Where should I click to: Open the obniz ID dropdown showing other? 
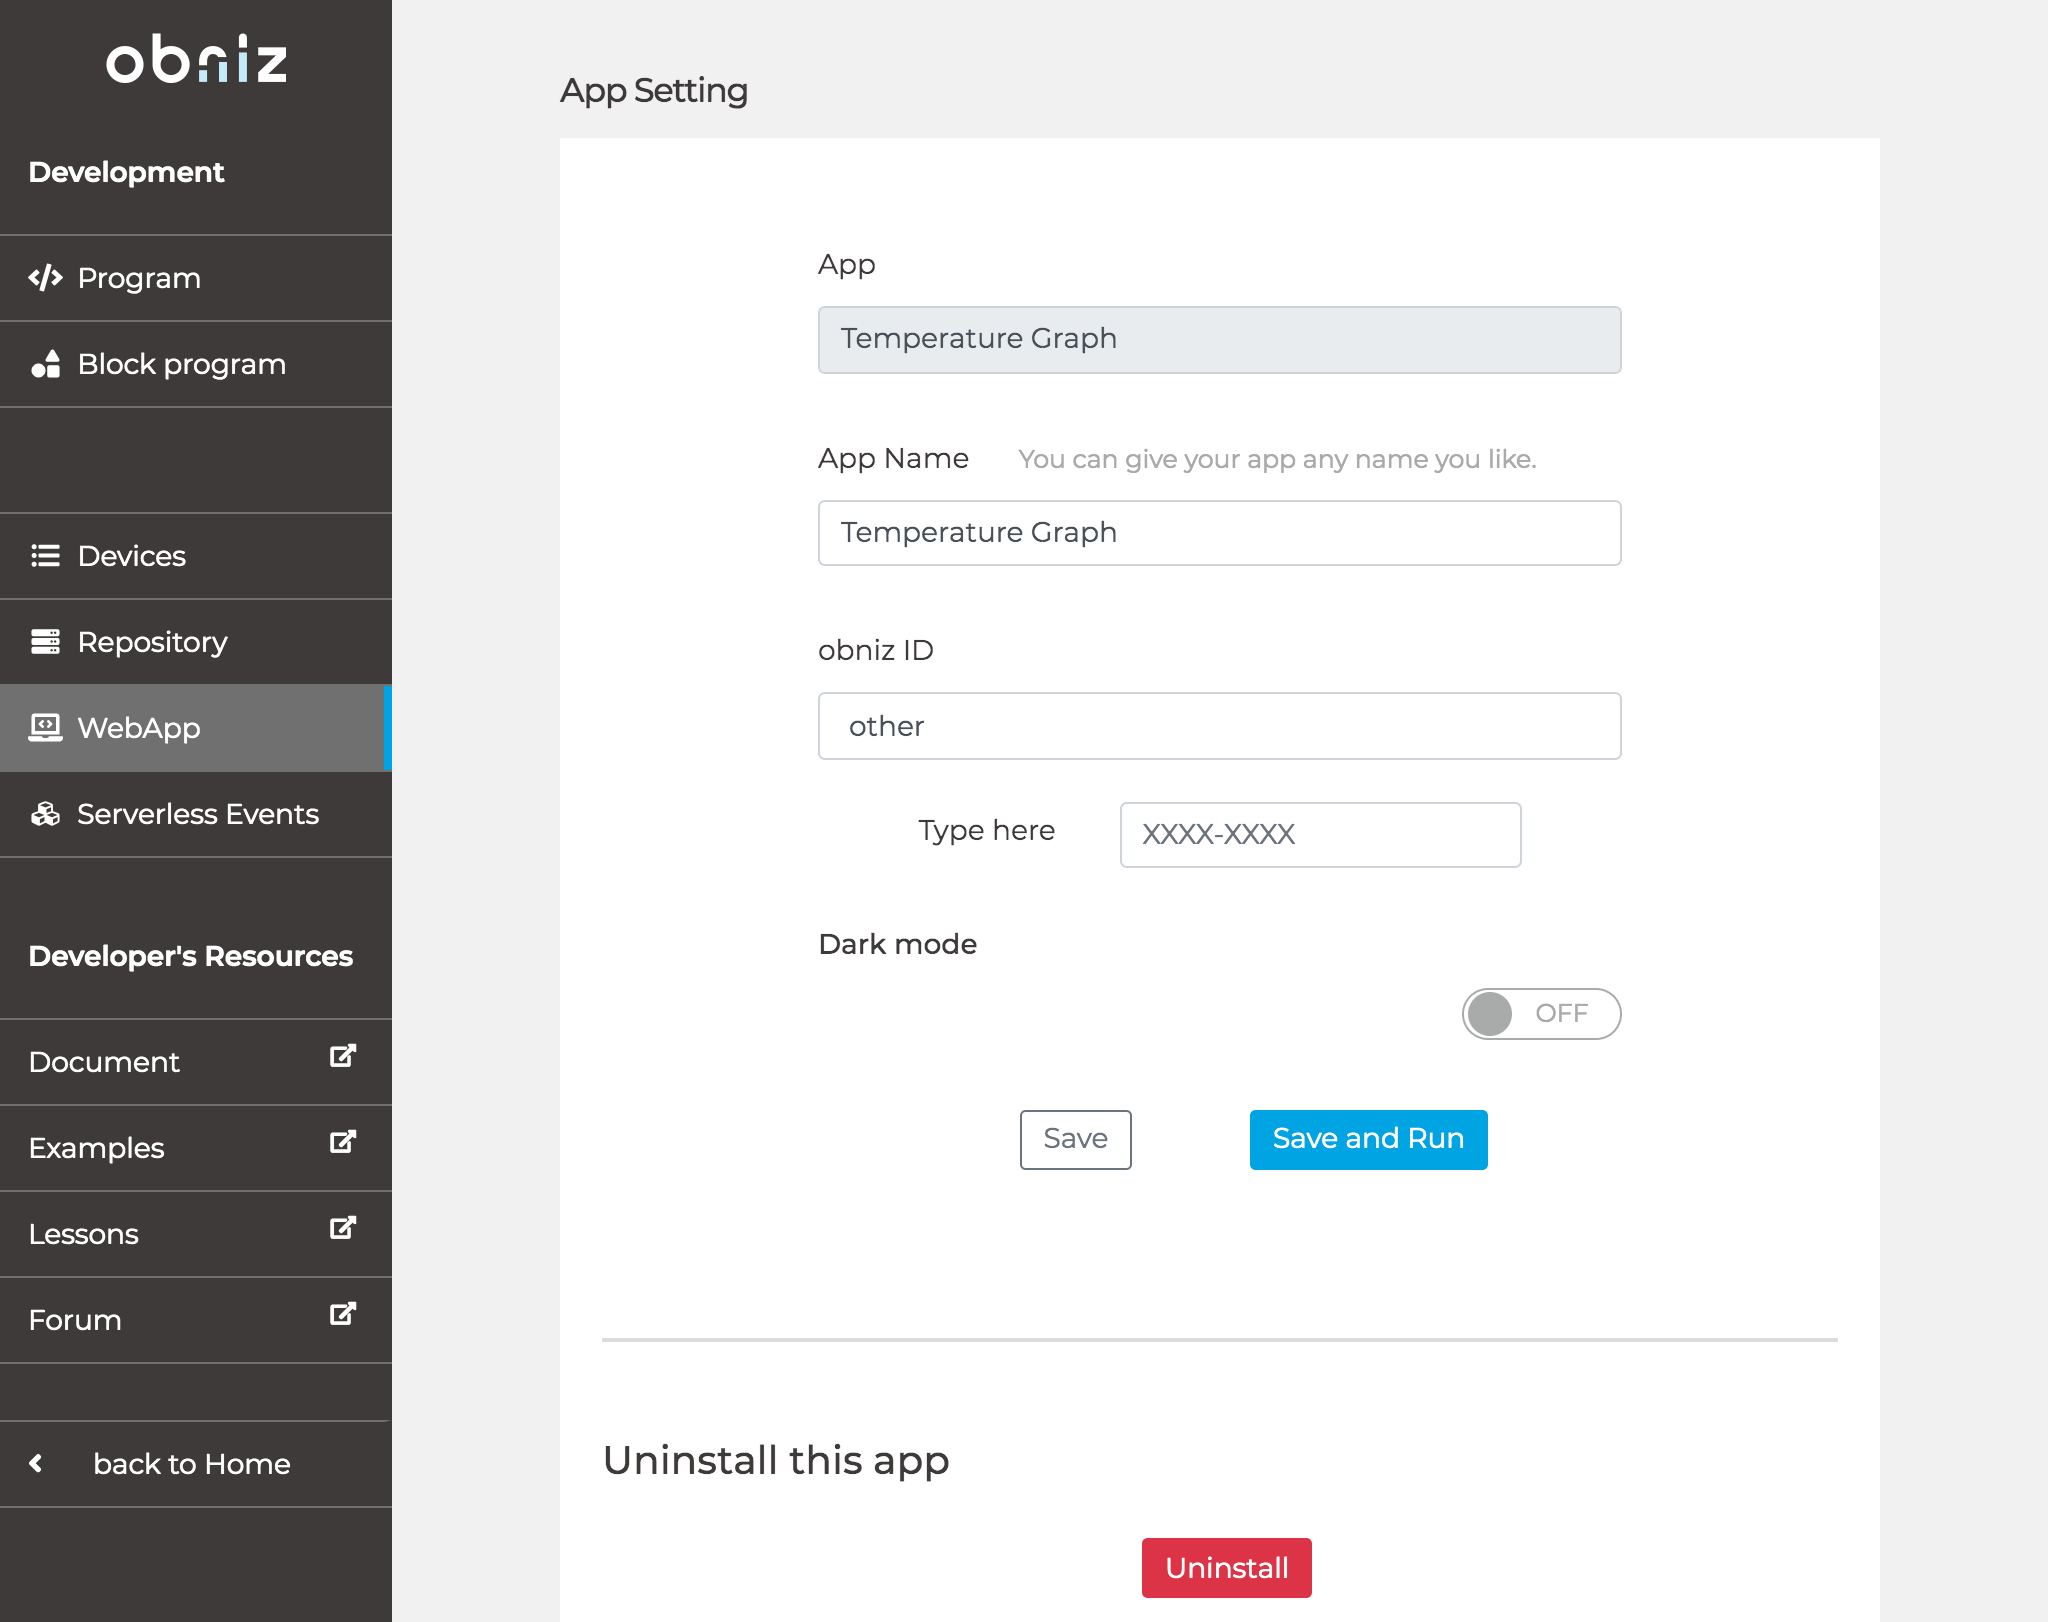click(1219, 726)
